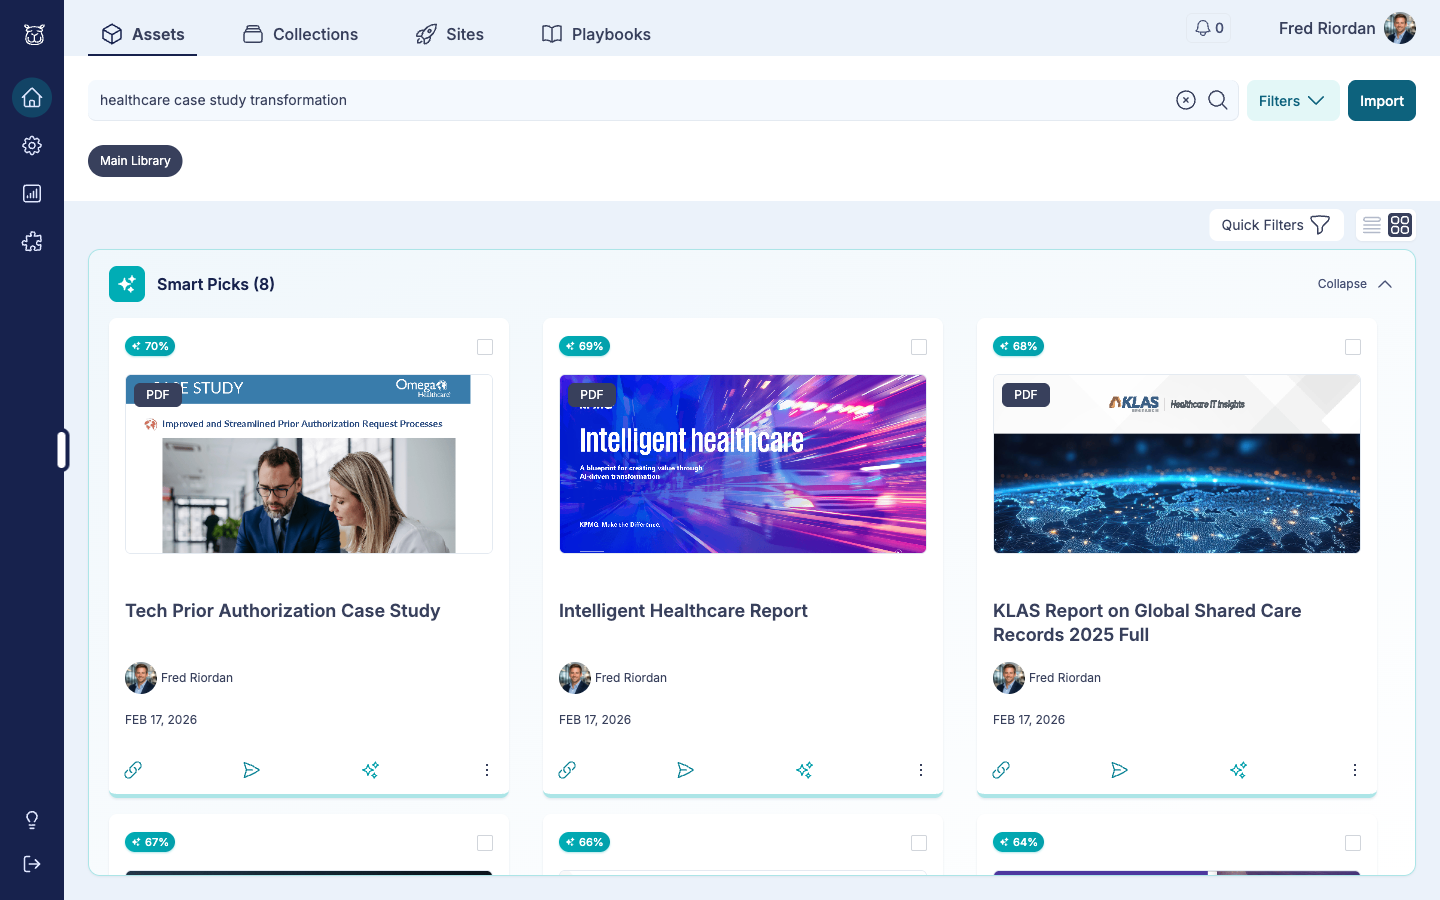Click the analytics bar chart icon in the sidebar
Screen dimensions: 1440x900
pyautogui.click(x=32, y=193)
